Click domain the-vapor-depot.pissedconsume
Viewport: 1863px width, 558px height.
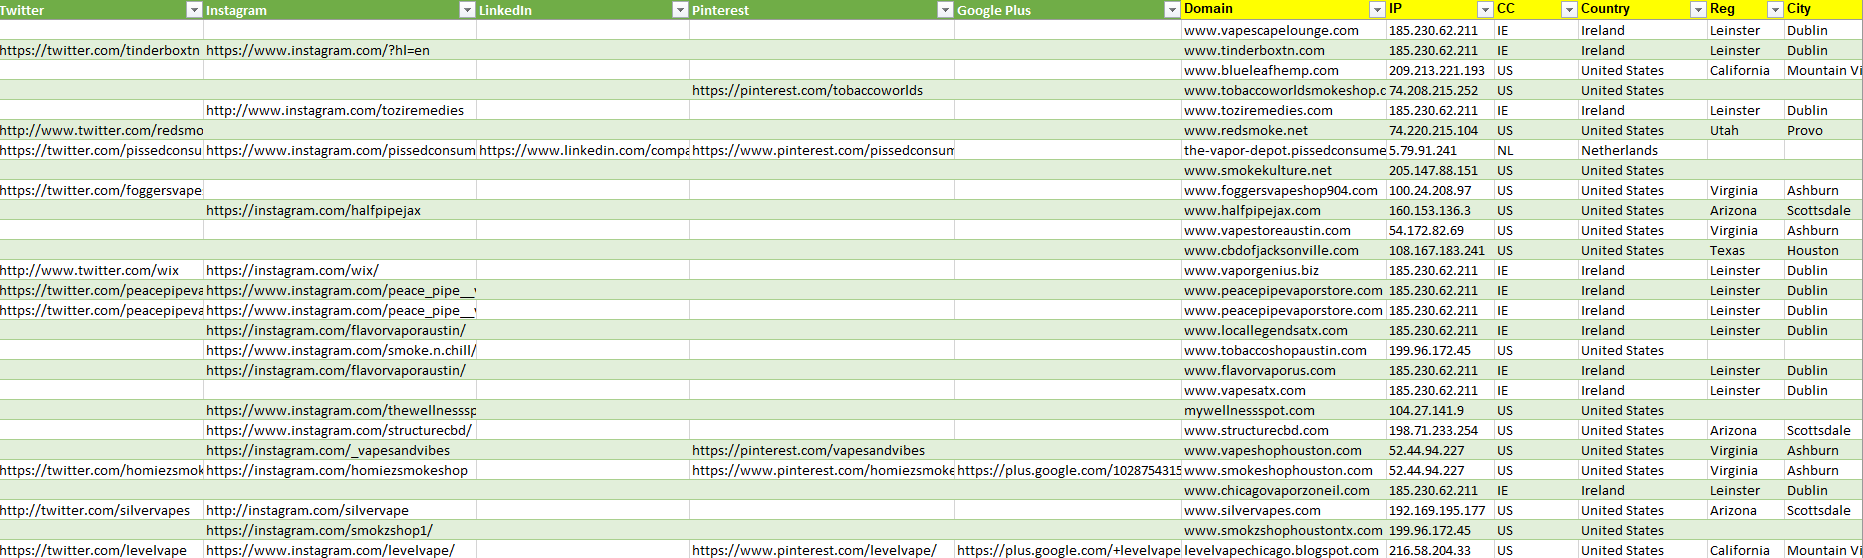(x=1283, y=150)
